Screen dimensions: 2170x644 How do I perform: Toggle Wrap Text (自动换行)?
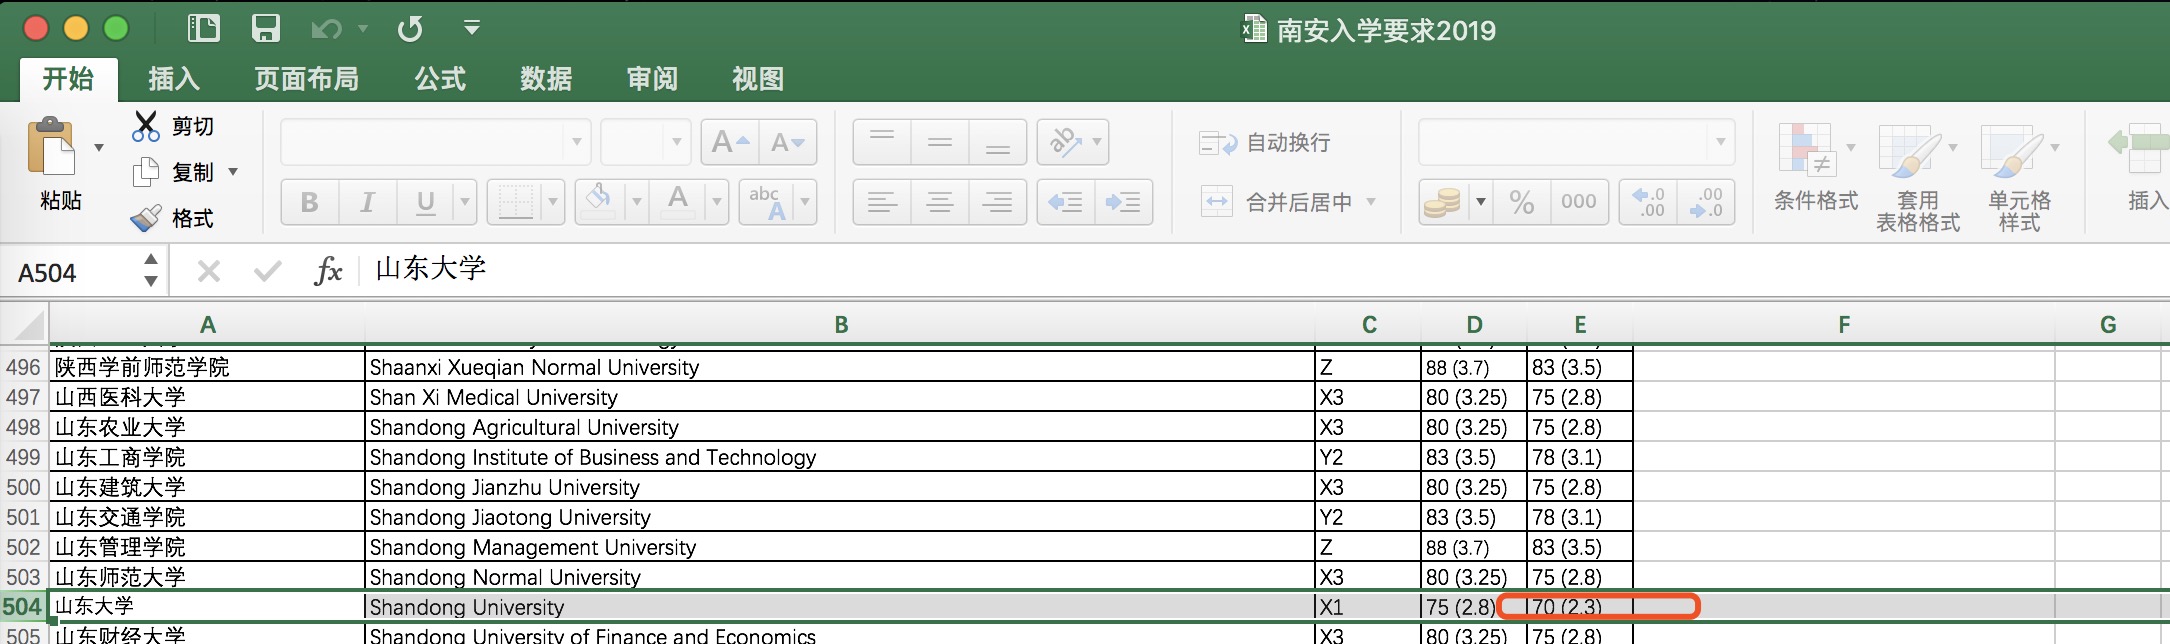coord(1266,143)
